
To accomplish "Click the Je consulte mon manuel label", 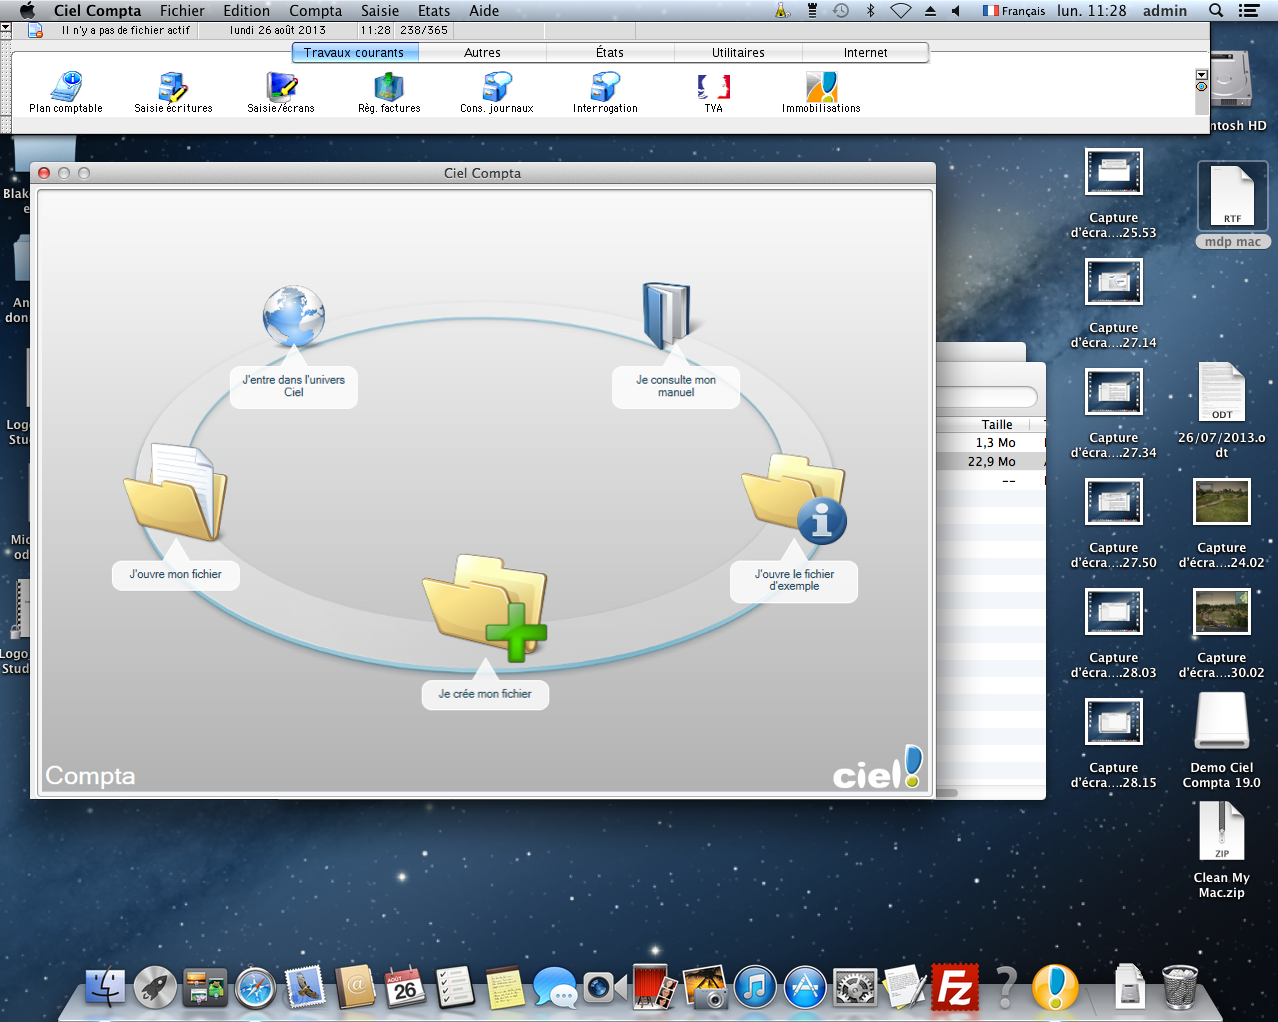I will pos(676,386).
